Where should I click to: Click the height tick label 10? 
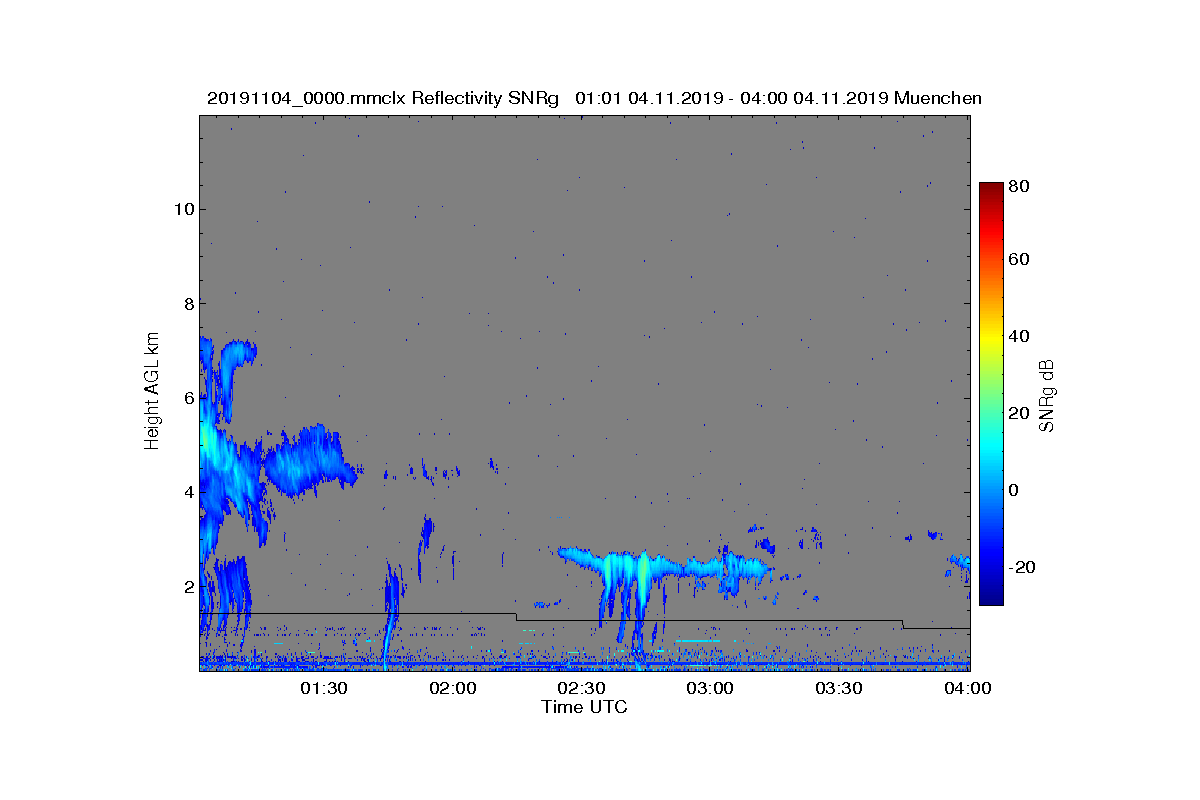click(182, 209)
